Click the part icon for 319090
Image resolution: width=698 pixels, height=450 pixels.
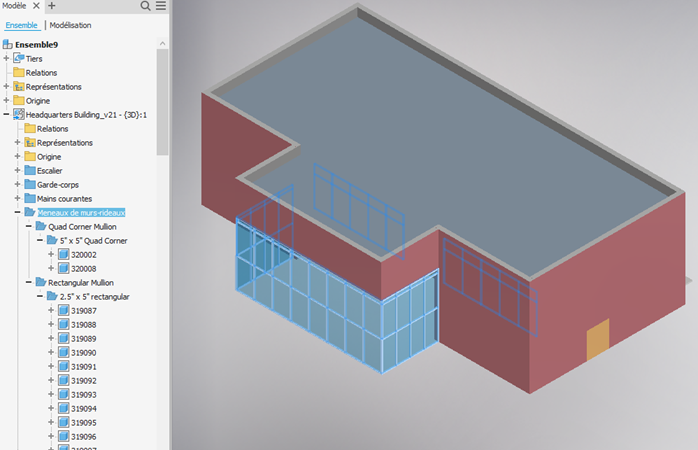[63, 353]
